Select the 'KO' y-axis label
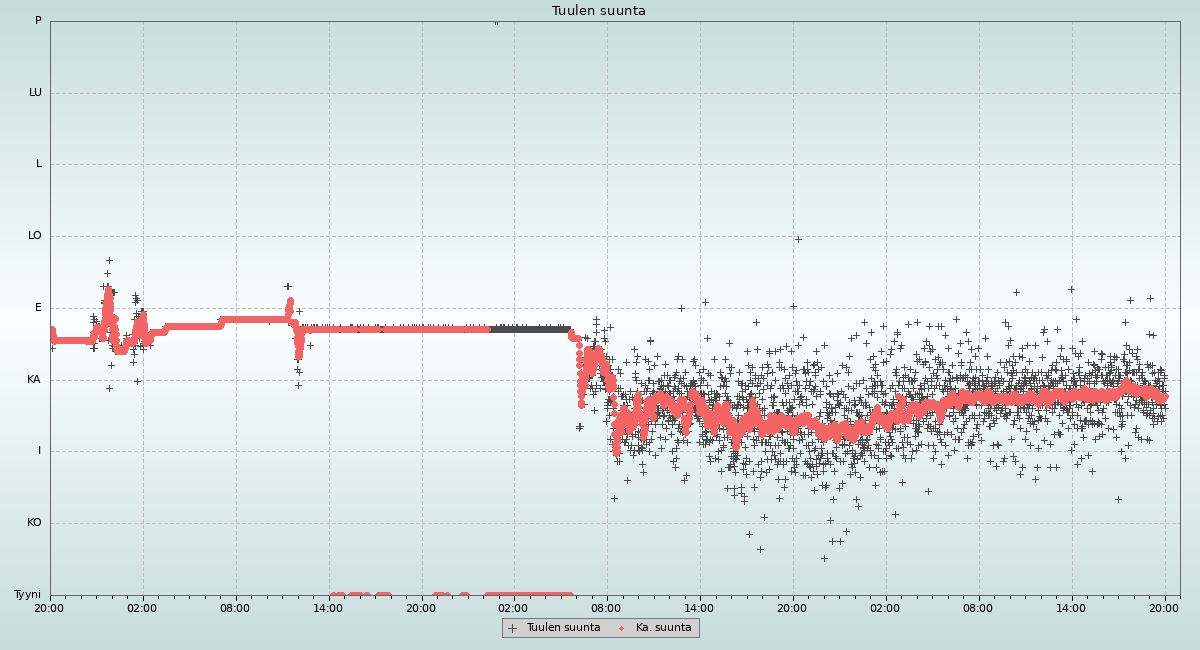Image resolution: width=1200 pixels, height=650 pixels. tap(34, 523)
